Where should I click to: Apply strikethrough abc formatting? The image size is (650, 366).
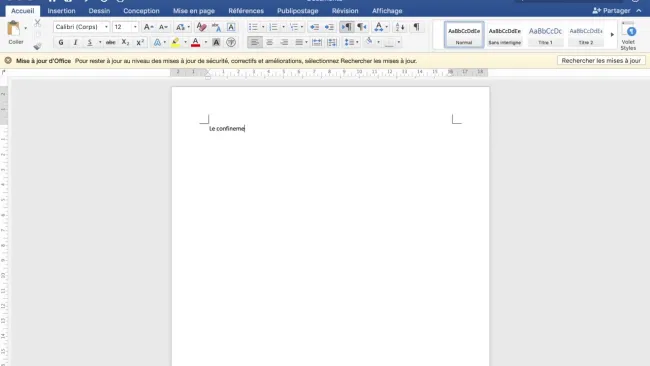[110, 42]
